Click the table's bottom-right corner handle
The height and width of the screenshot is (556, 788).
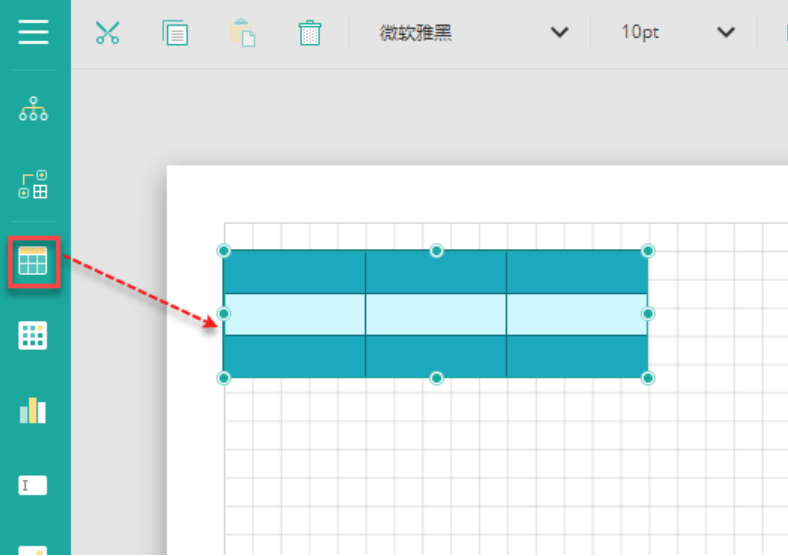pos(648,378)
